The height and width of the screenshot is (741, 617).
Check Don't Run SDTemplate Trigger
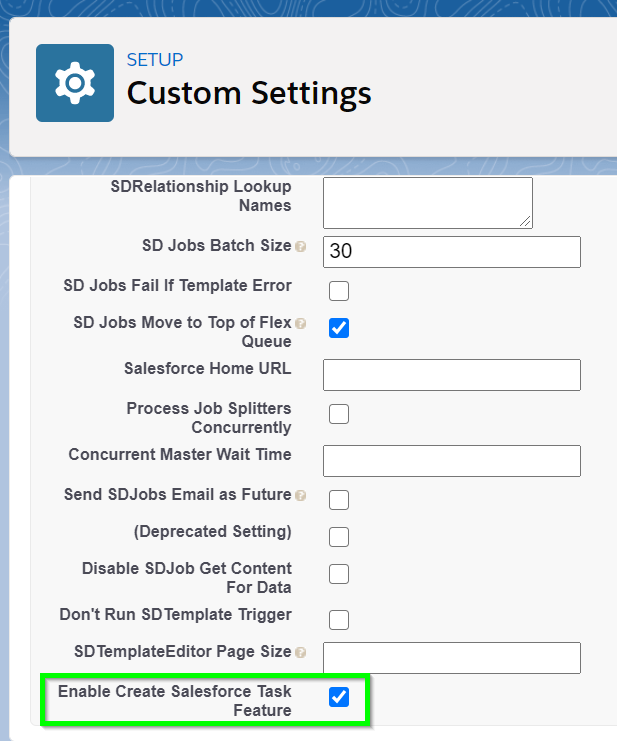coord(339,620)
